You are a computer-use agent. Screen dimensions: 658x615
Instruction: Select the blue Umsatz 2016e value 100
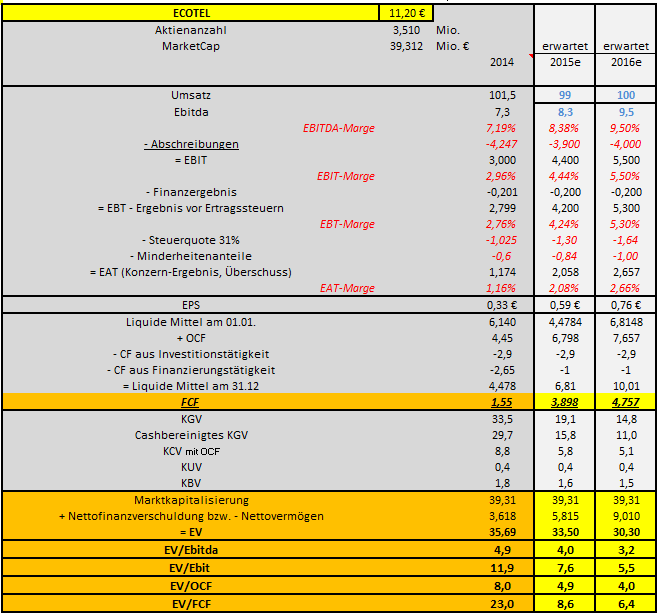pos(626,95)
